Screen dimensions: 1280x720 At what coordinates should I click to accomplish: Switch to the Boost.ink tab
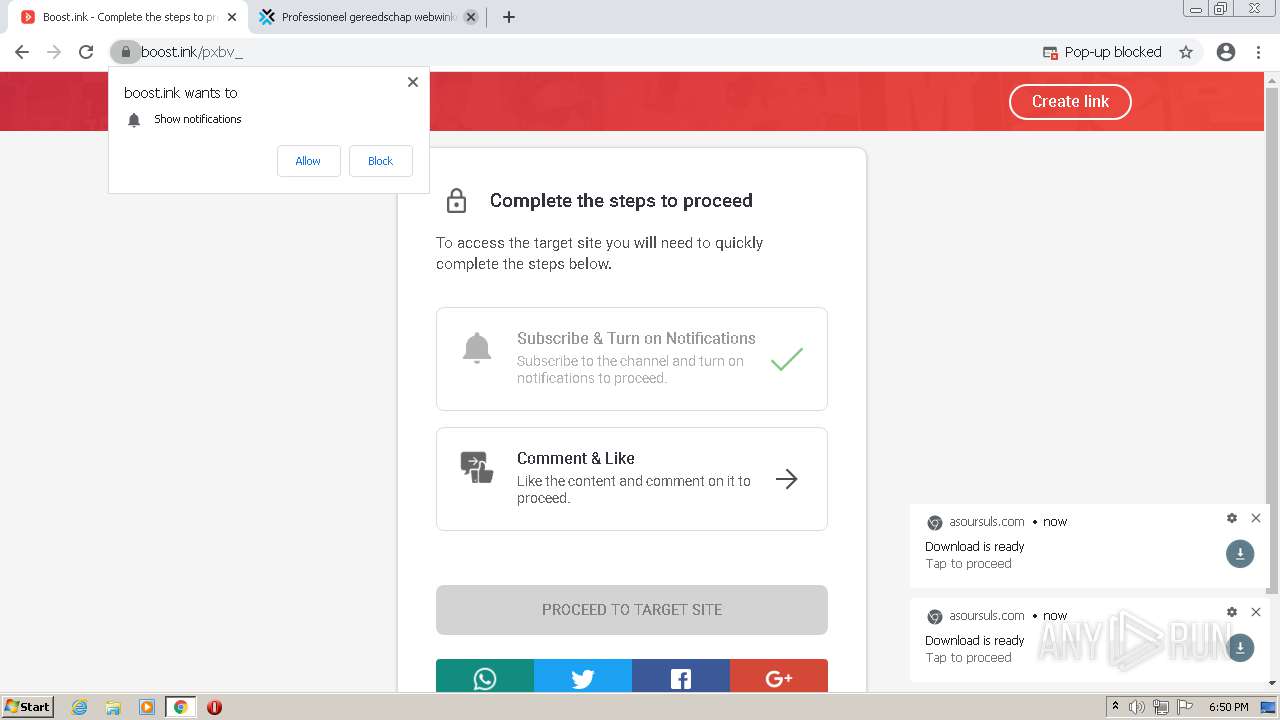click(128, 17)
